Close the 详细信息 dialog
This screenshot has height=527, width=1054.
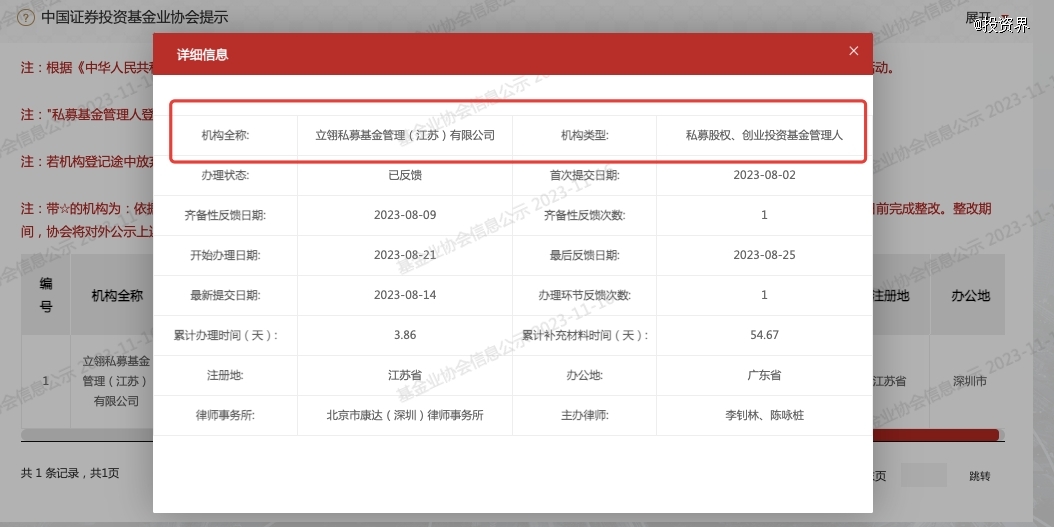pyautogui.click(x=854, y=51)
